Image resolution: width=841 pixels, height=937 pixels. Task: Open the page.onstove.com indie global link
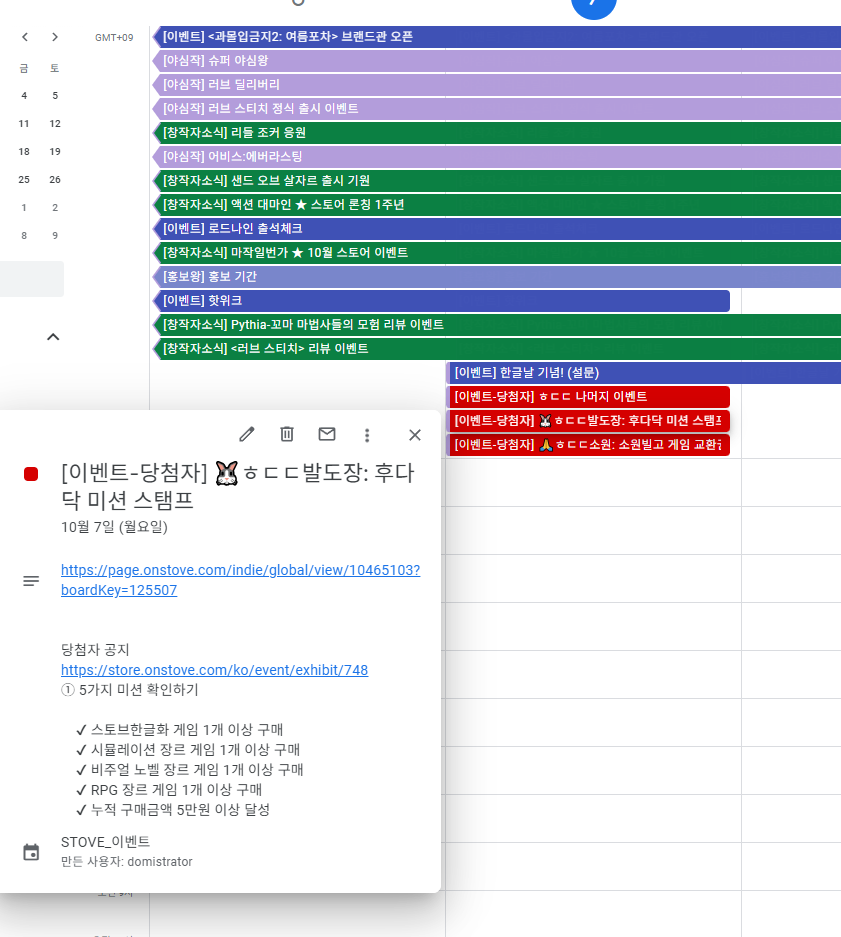pyautogui.click(x=240, y=580)
